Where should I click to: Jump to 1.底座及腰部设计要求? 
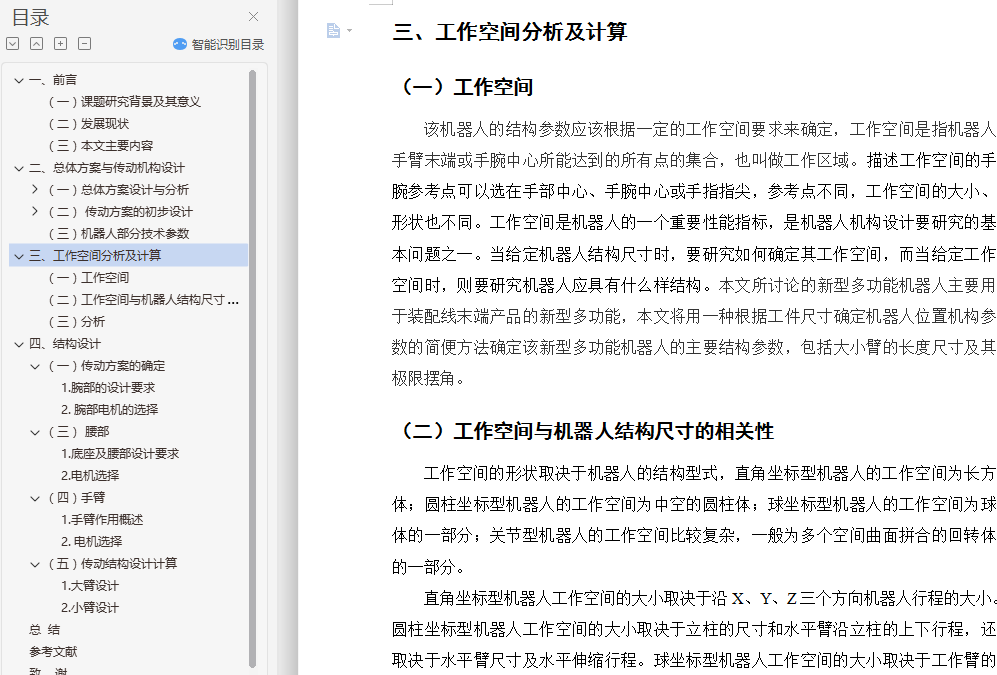120,454
